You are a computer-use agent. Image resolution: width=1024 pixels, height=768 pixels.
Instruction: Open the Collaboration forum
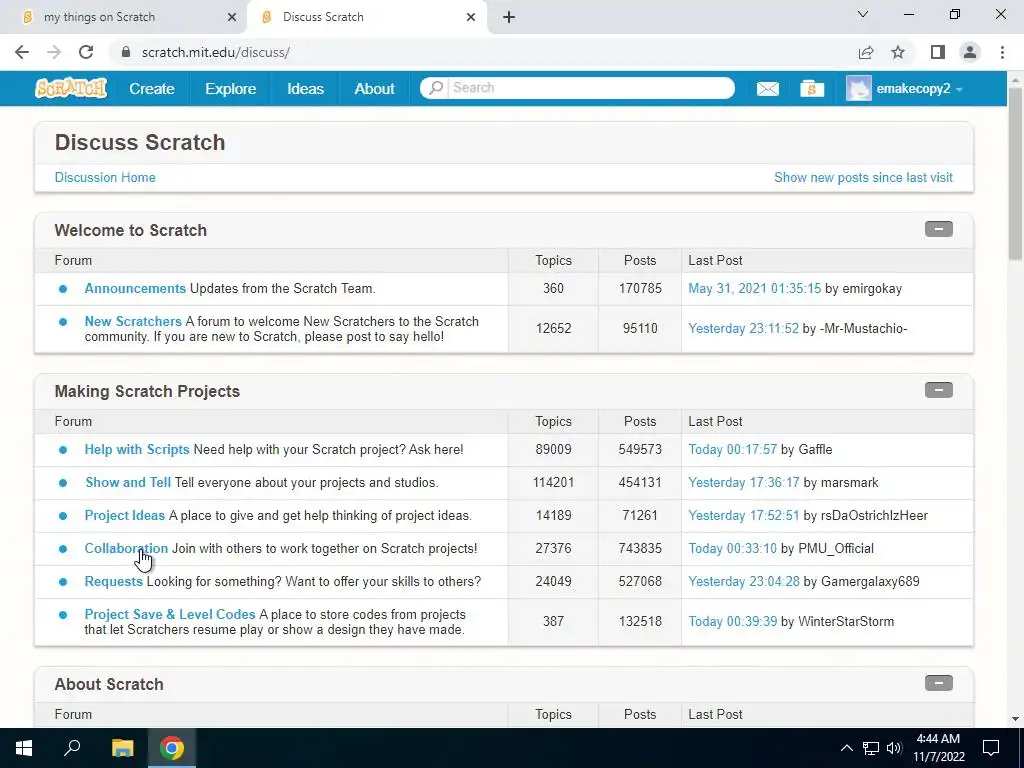[126, 549]
